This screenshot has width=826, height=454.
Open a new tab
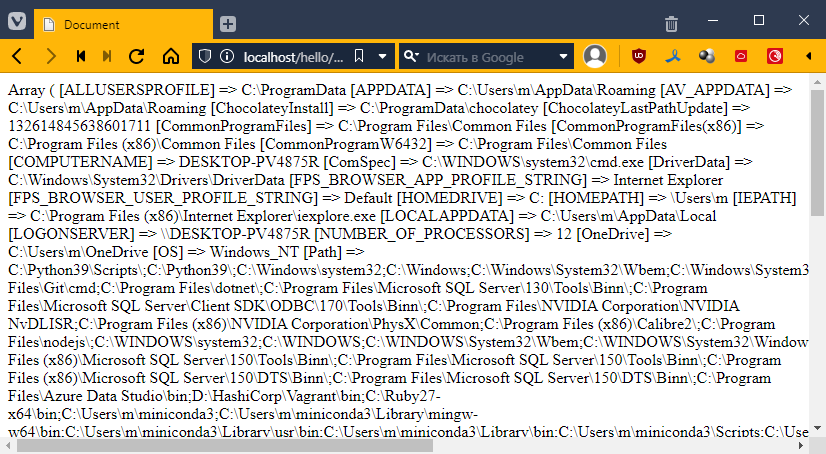tap(228, 23)
